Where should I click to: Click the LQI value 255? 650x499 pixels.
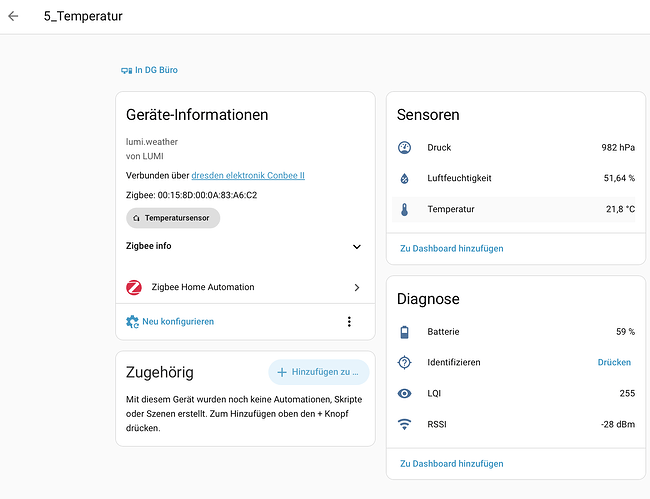point(627,393)
